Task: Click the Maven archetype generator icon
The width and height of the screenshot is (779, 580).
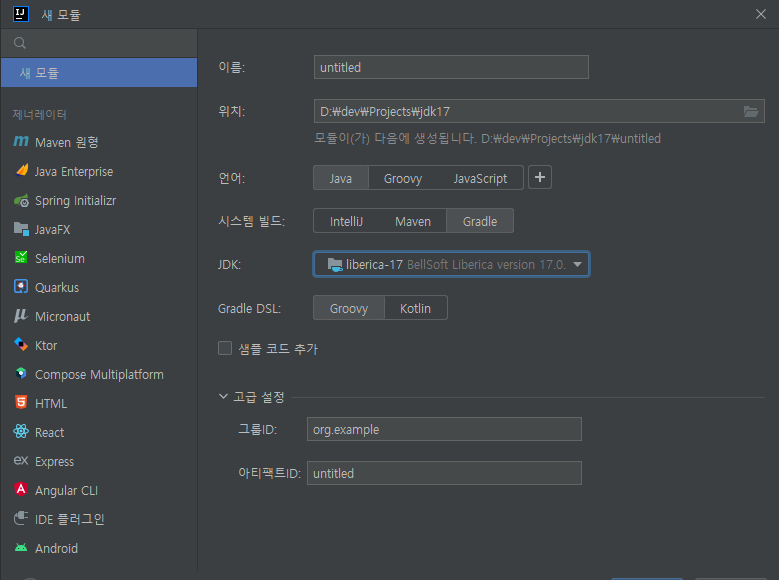Action: point(21,142)
